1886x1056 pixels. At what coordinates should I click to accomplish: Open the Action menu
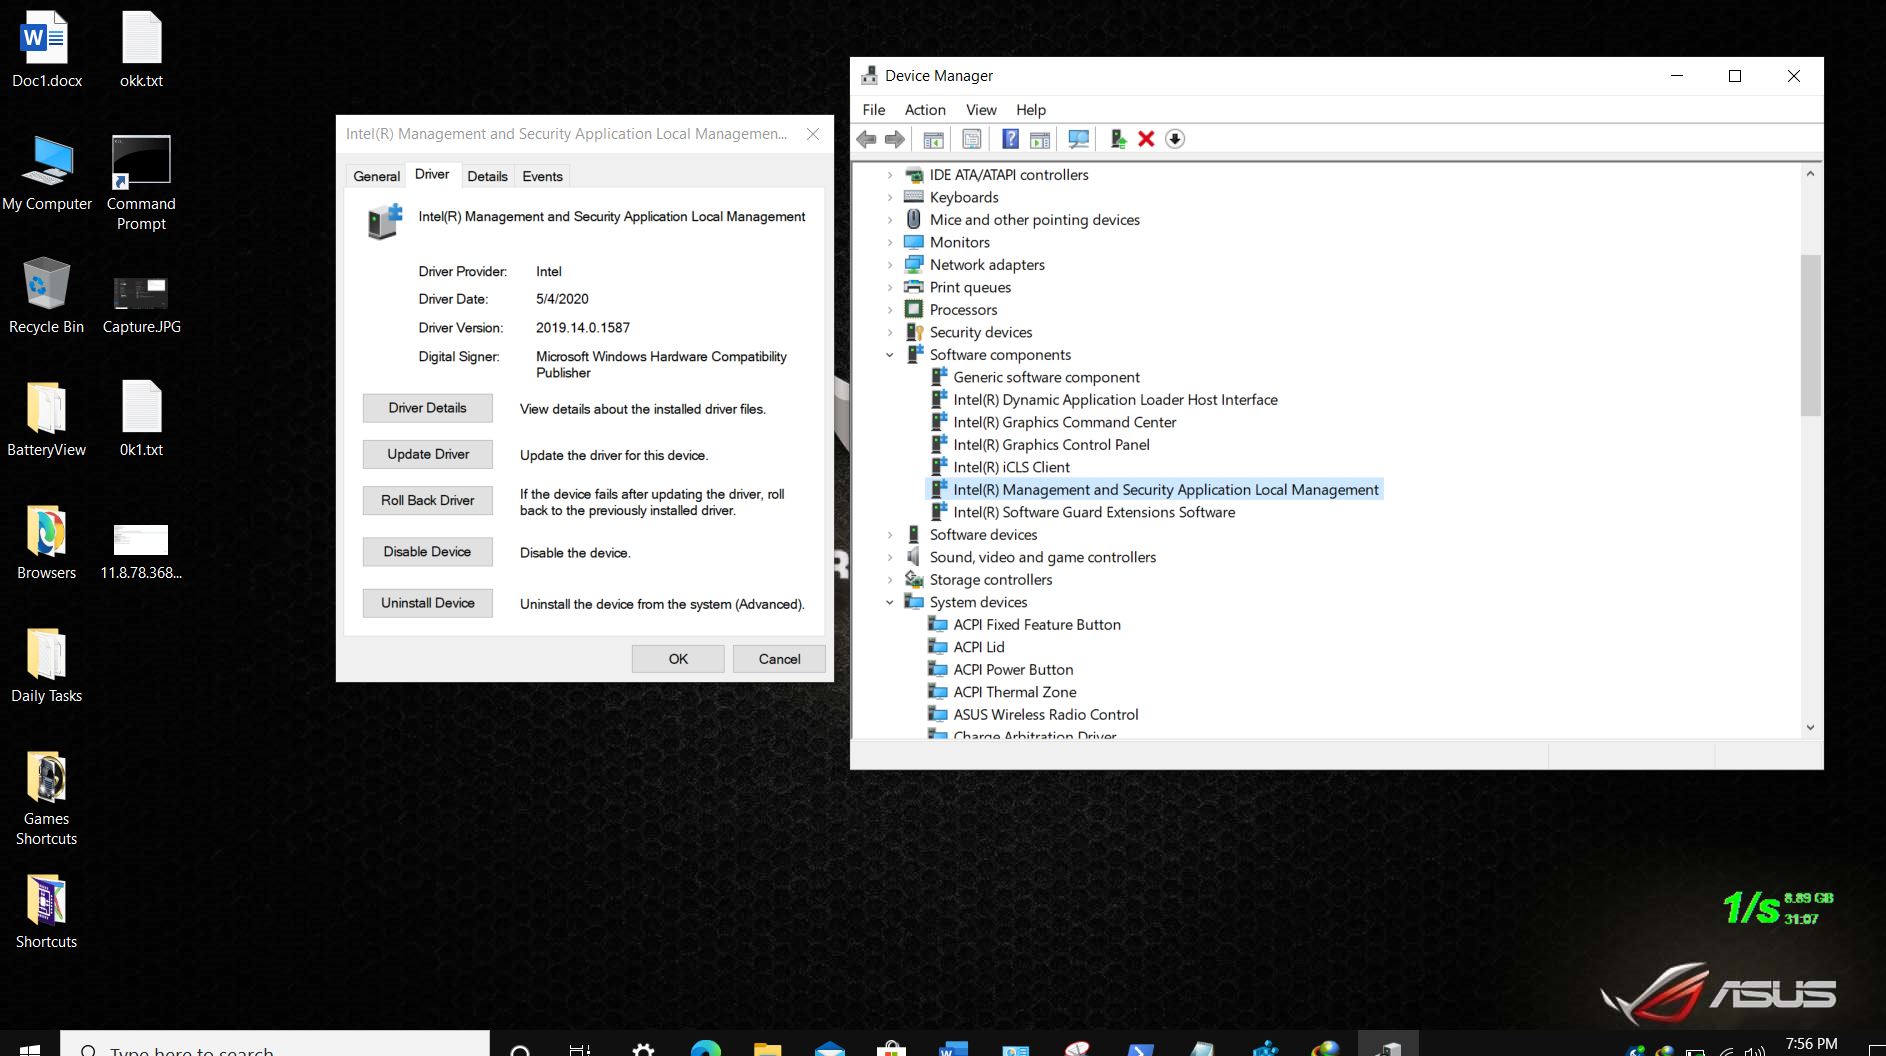click(925, 110)
